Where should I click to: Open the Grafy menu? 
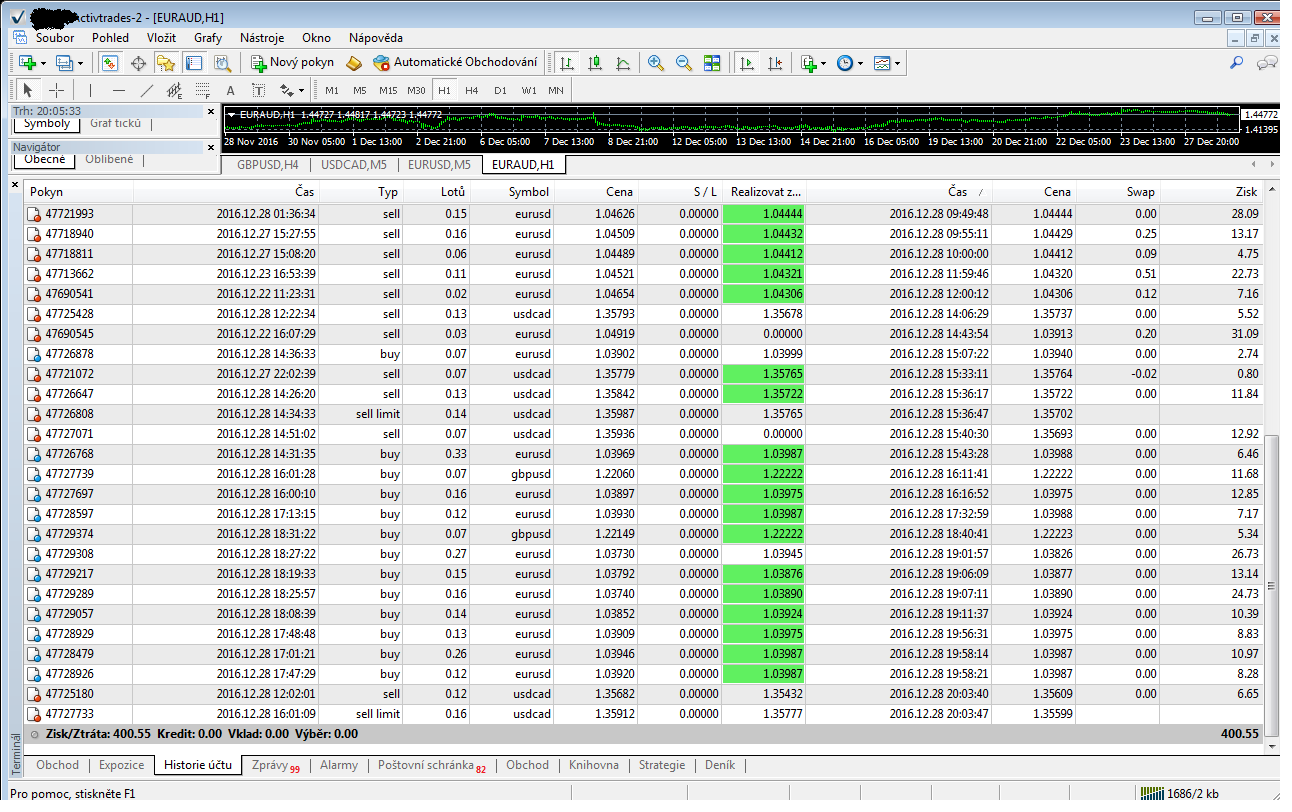208,38
